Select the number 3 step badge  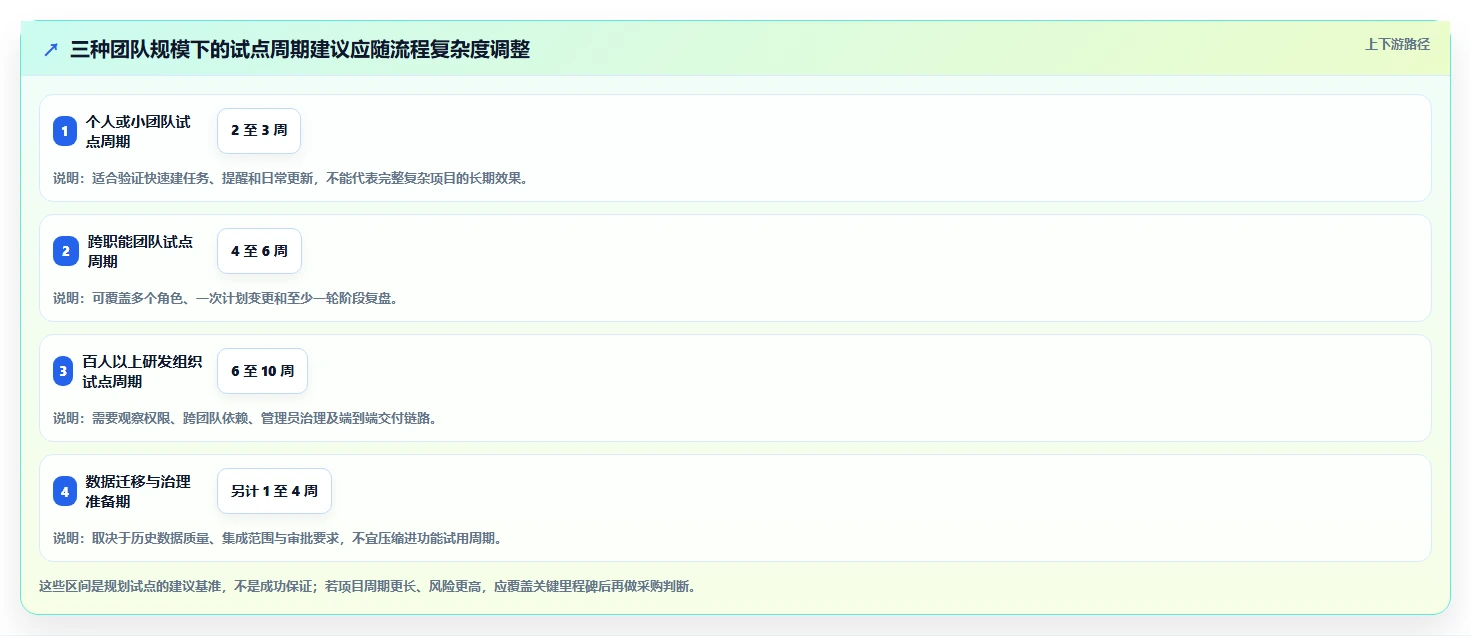pyautogui.click(x=65, y=371)
